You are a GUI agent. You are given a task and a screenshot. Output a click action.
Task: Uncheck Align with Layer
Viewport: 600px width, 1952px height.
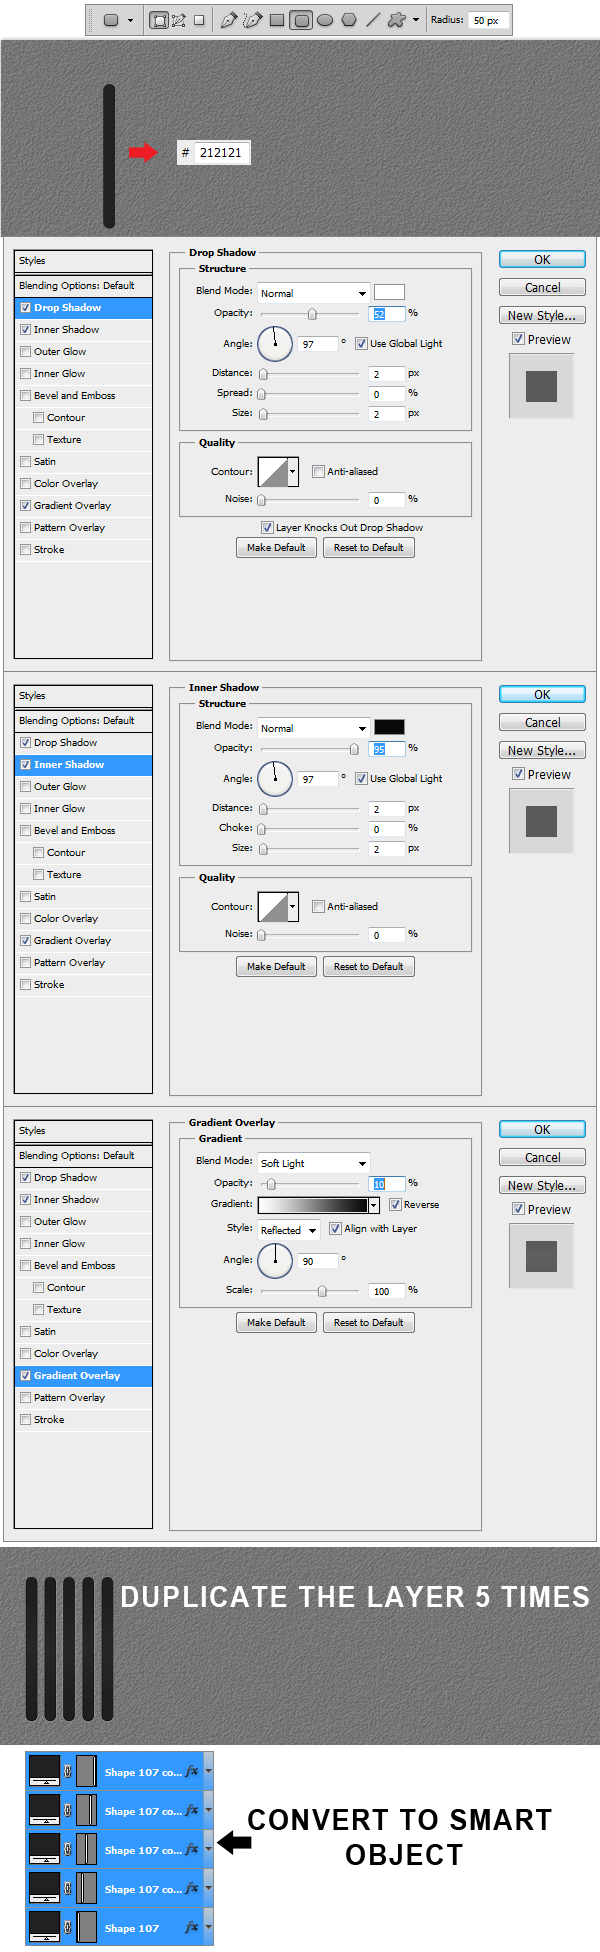click(x=336, y=1229)
